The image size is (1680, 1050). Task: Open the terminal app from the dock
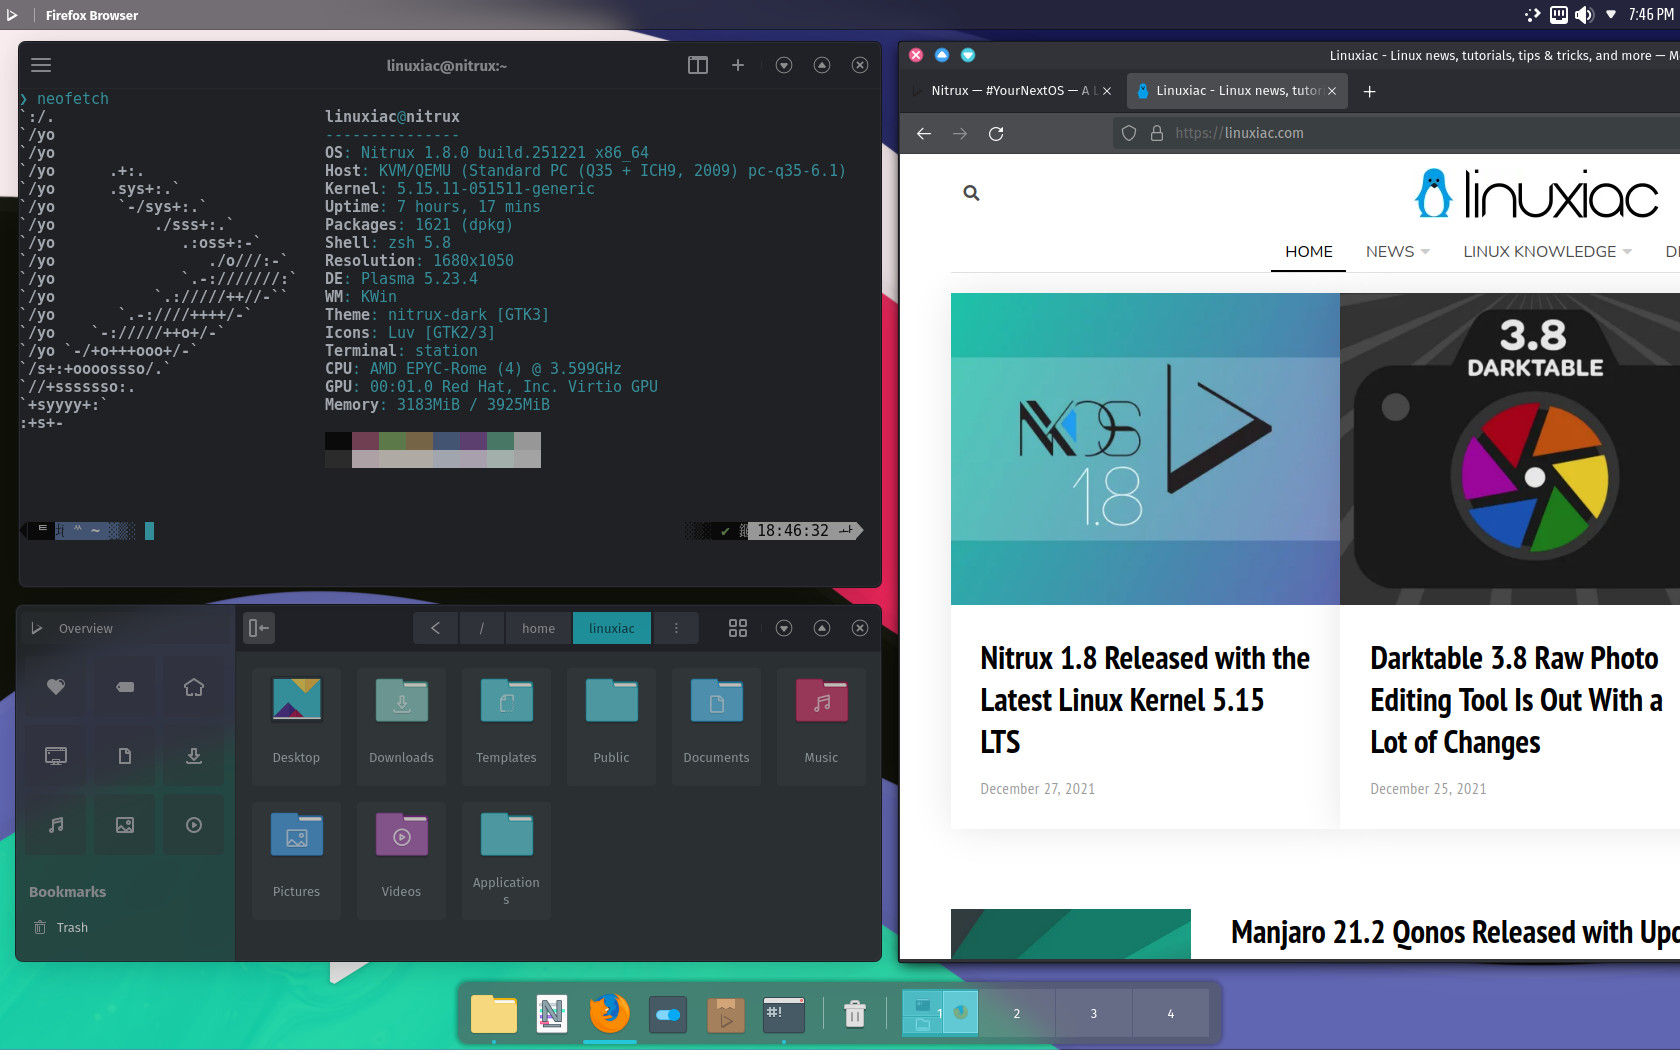pos(784,1014)
